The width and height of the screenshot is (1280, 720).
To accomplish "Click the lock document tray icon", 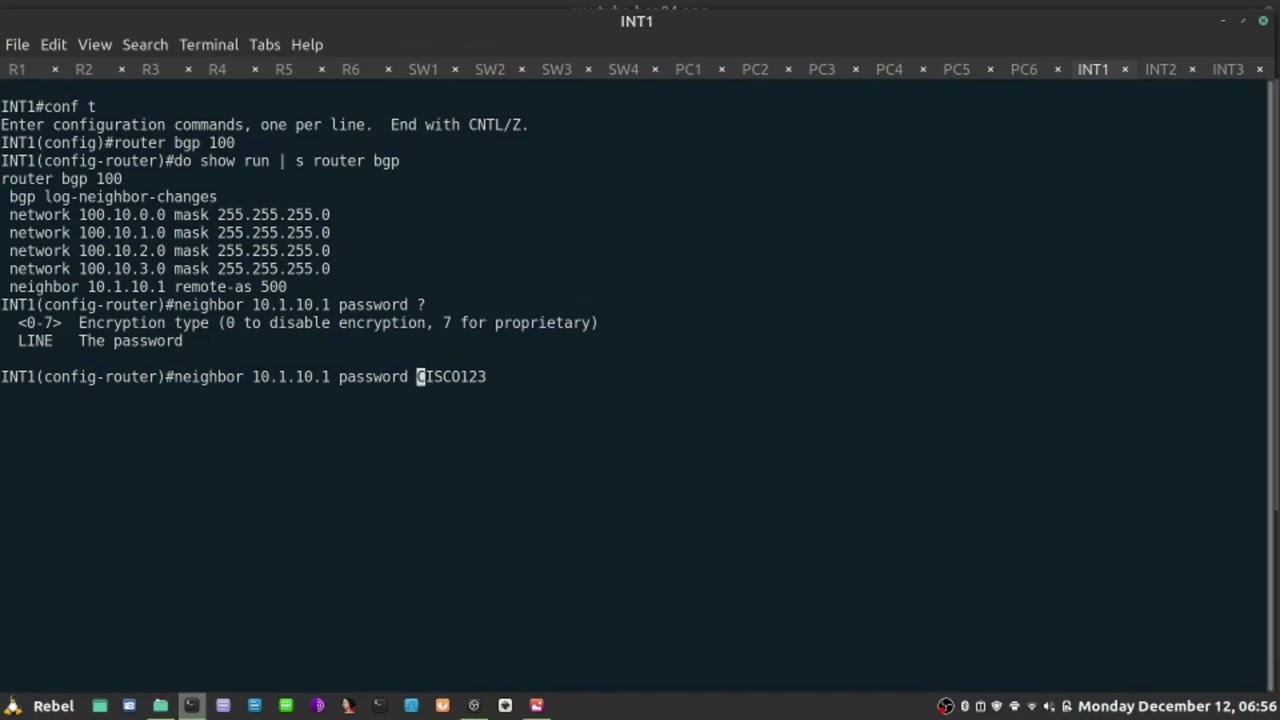I will click(x=1067, y=706).
